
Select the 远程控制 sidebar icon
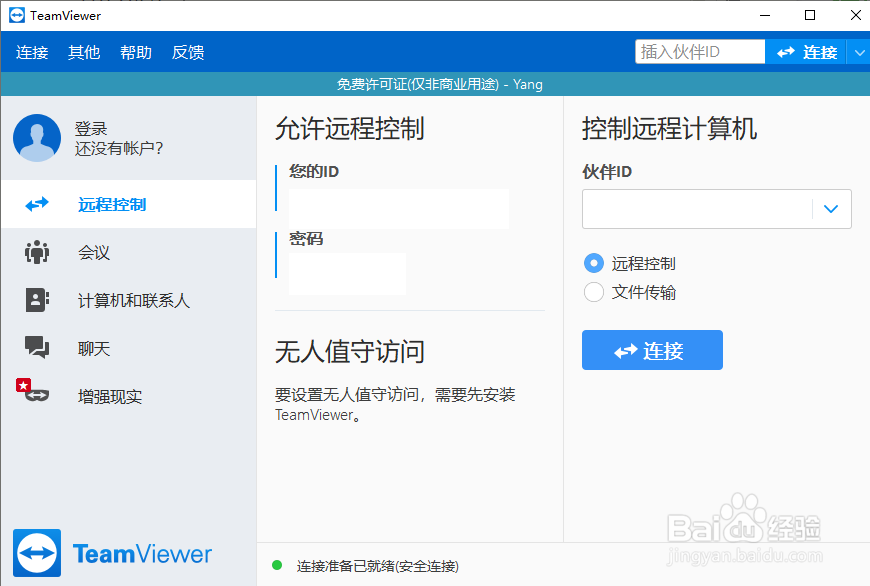[36, 204]
